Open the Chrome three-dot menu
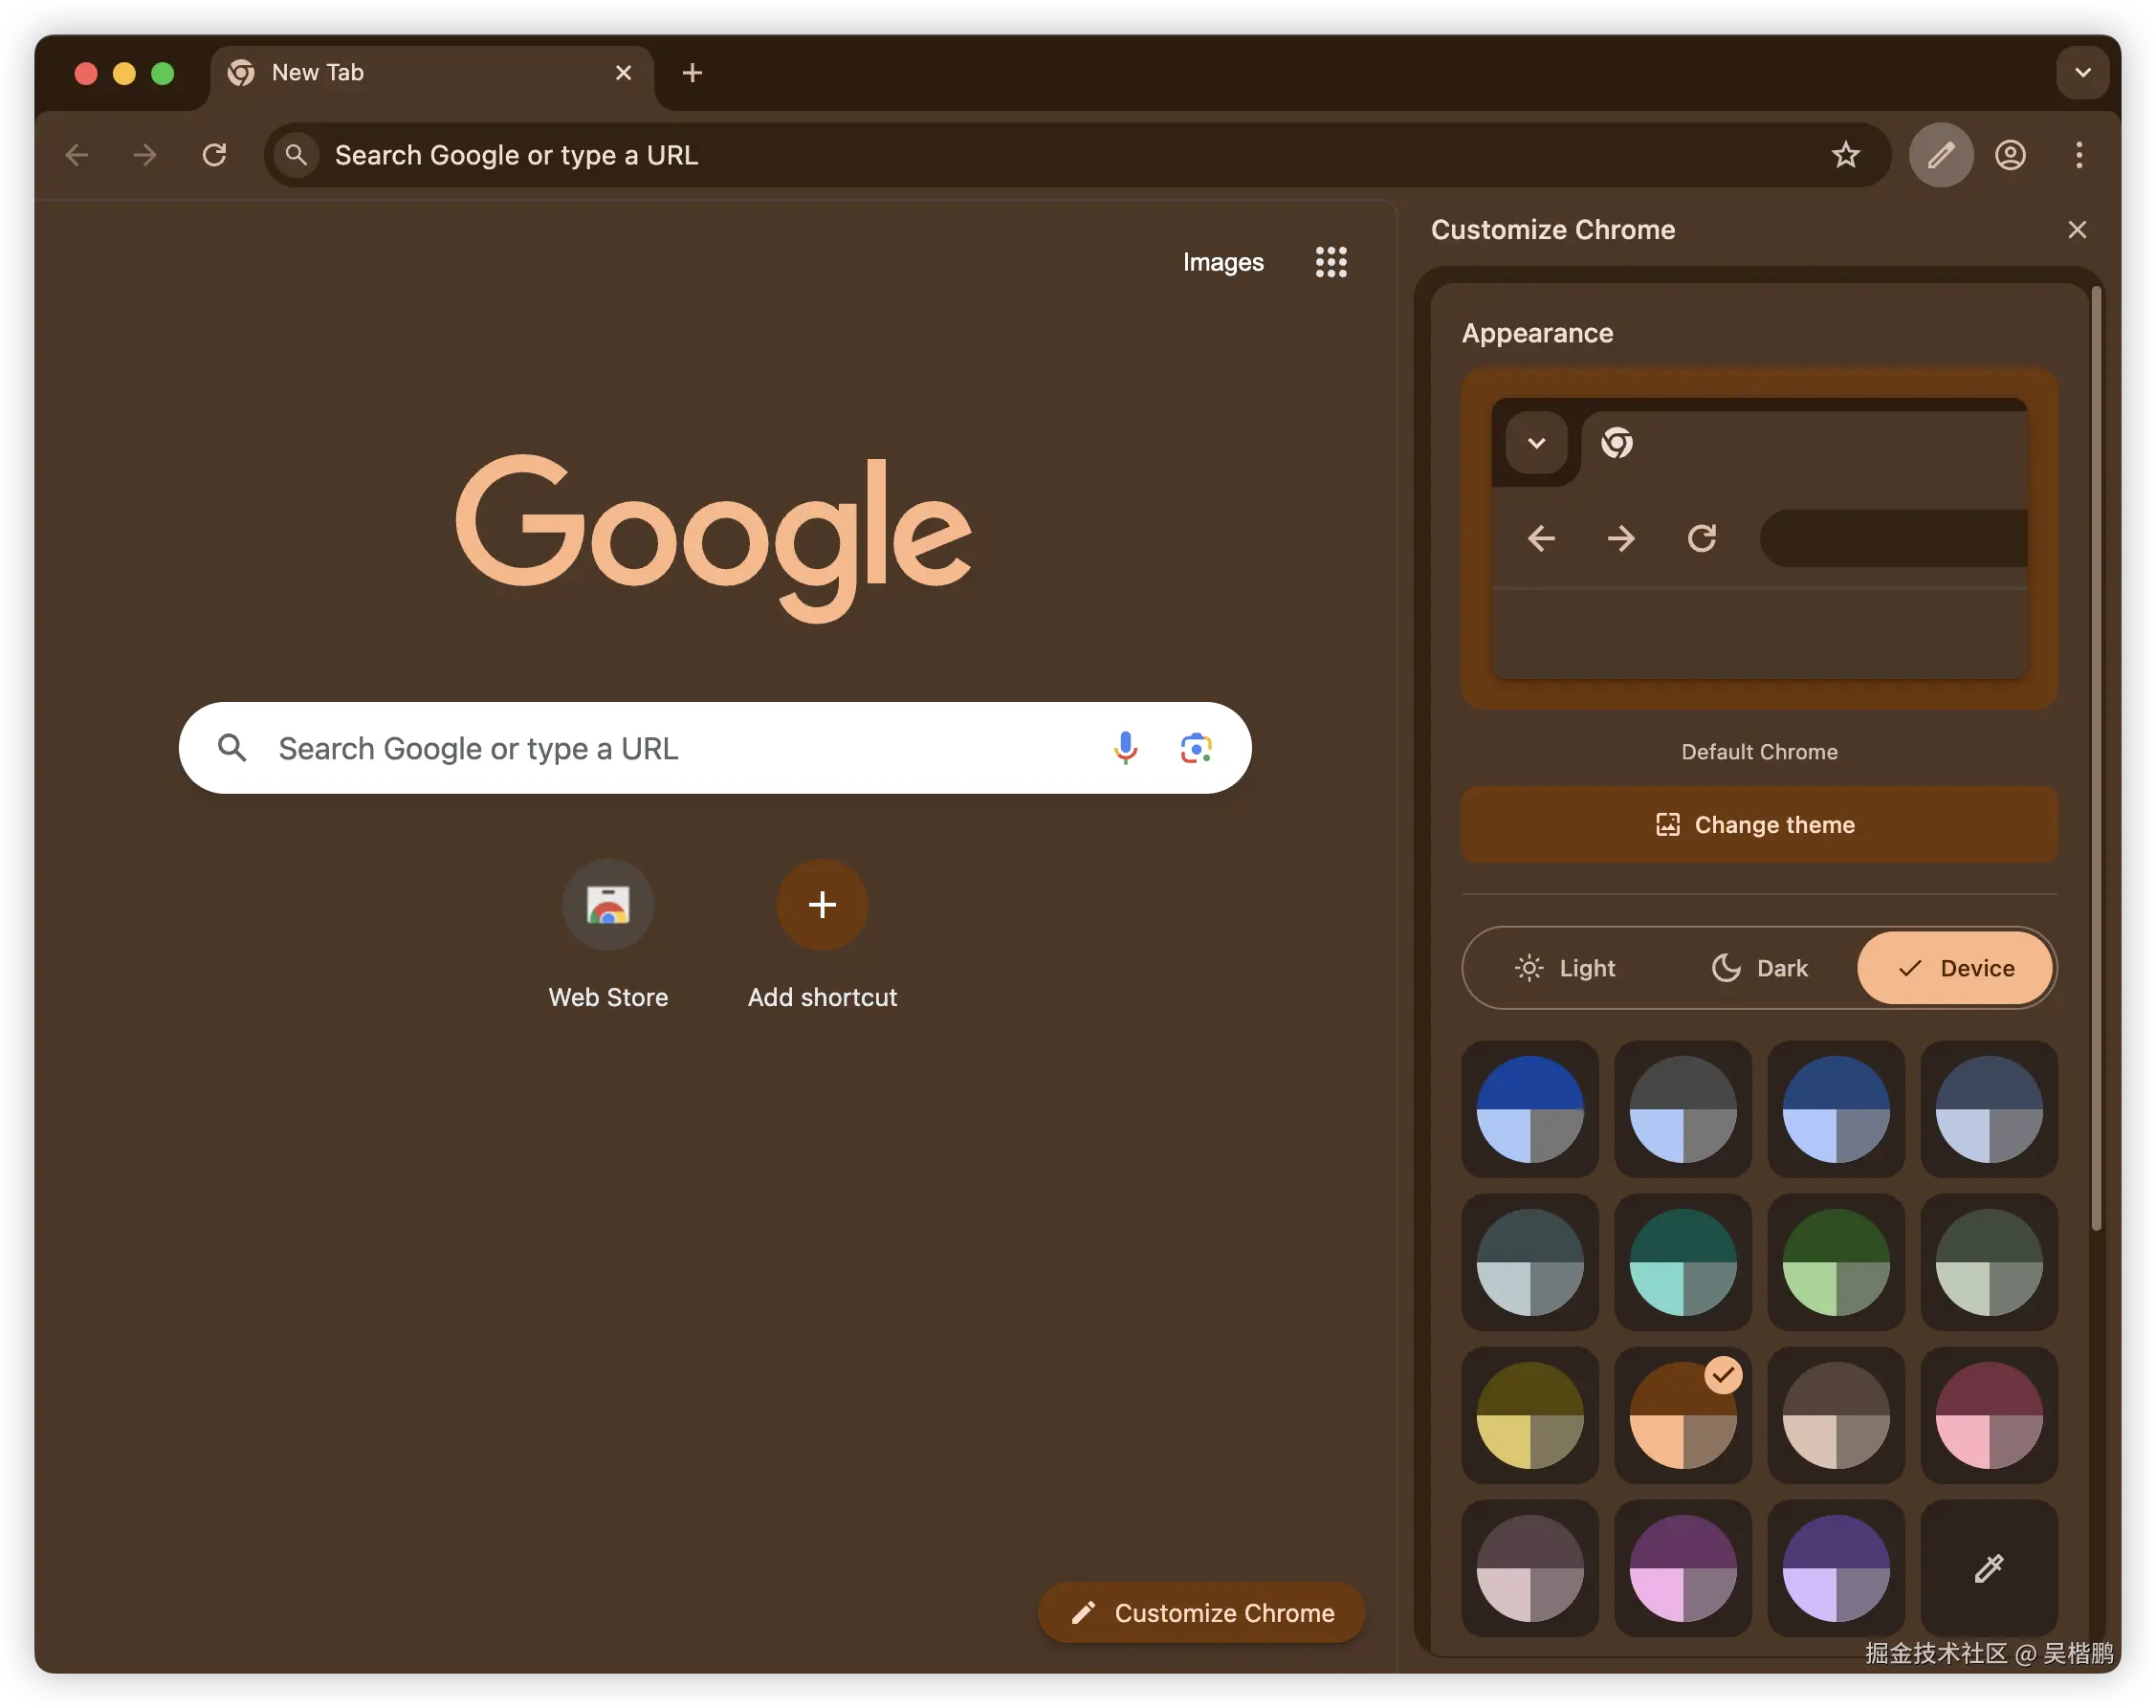This screenshot has width=2156, height=1708. pyautogui.click(x=2079, y=155)
